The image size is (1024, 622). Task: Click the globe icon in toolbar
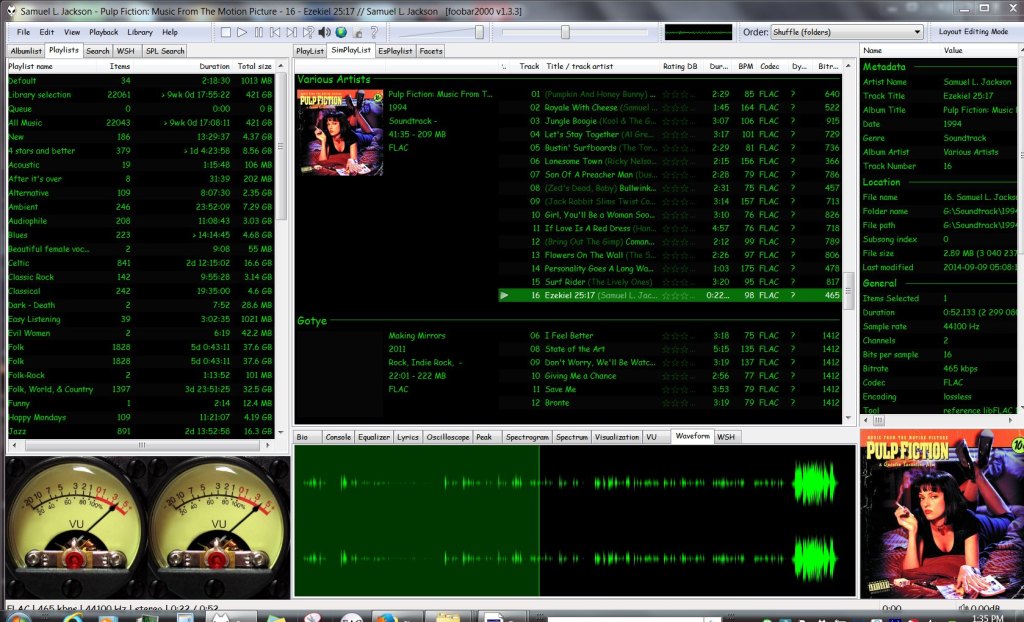click(x=341, y=32)
